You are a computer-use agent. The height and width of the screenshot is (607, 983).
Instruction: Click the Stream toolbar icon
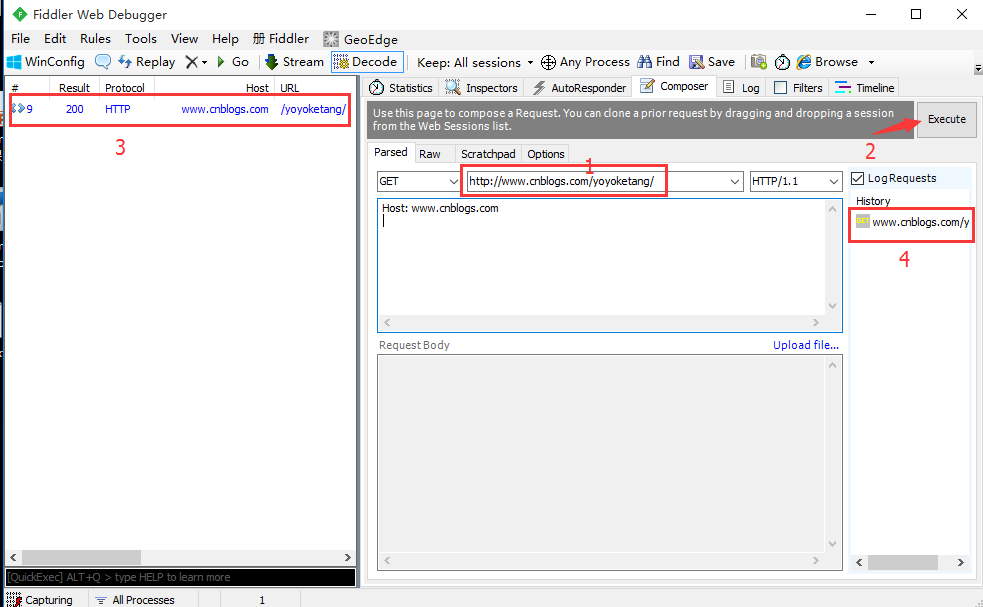295,61
